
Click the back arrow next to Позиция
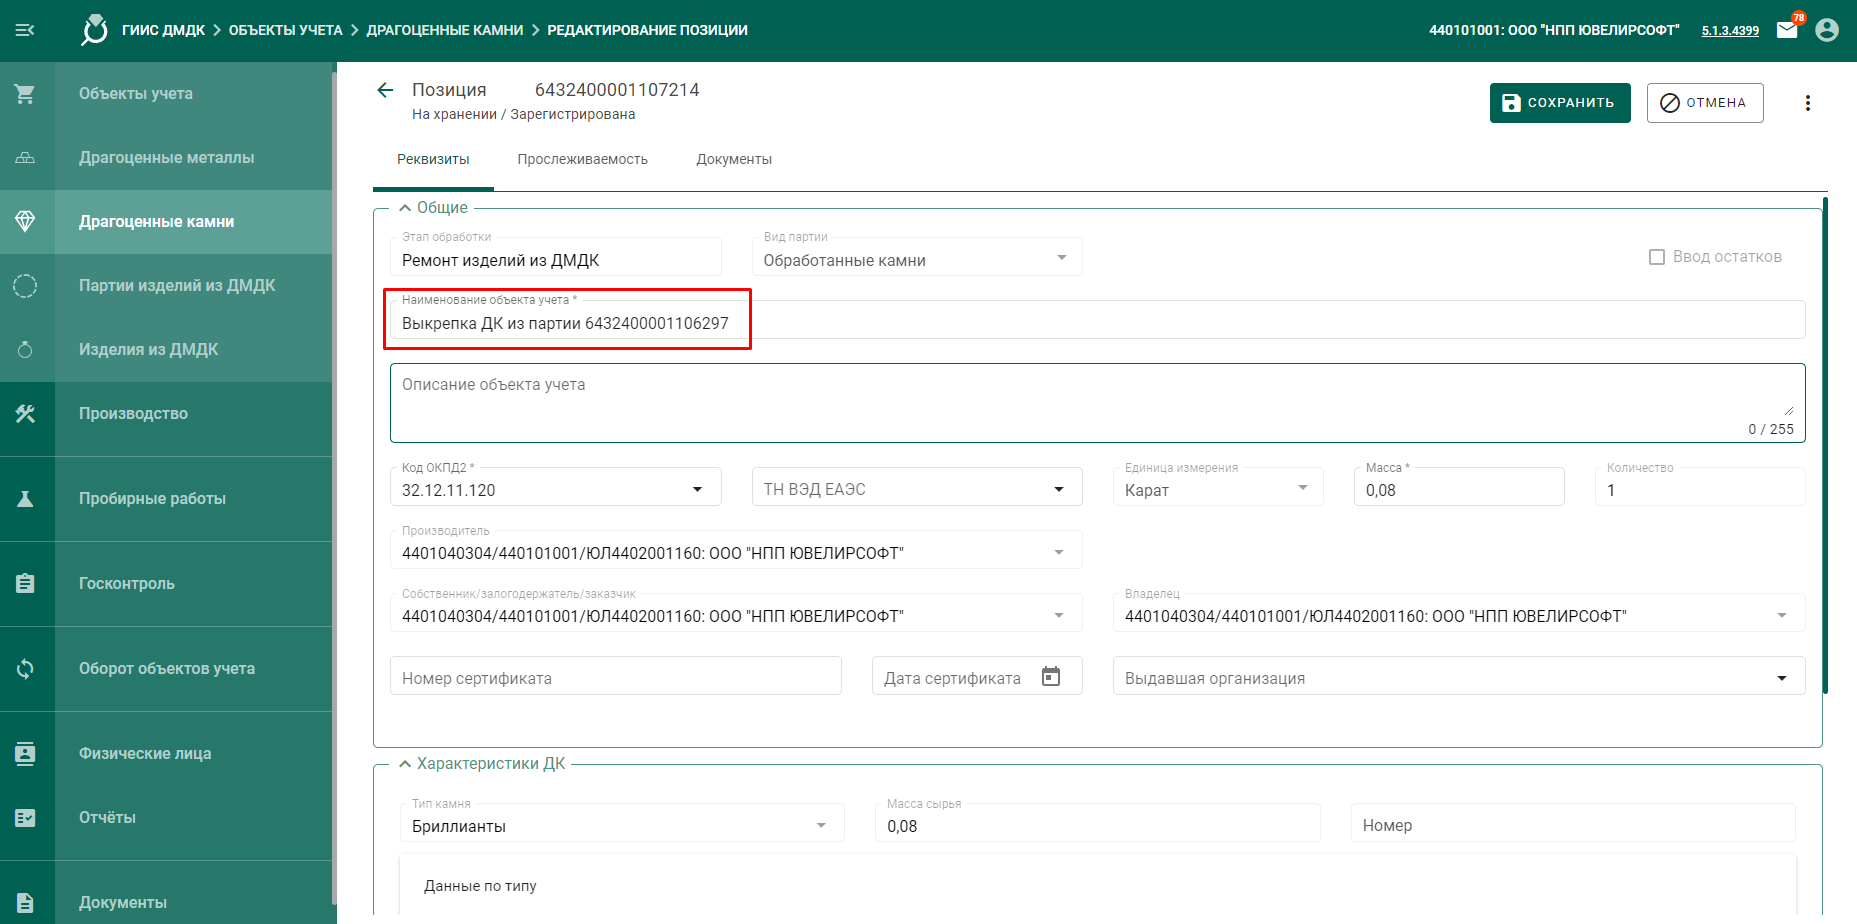[385, 90]
